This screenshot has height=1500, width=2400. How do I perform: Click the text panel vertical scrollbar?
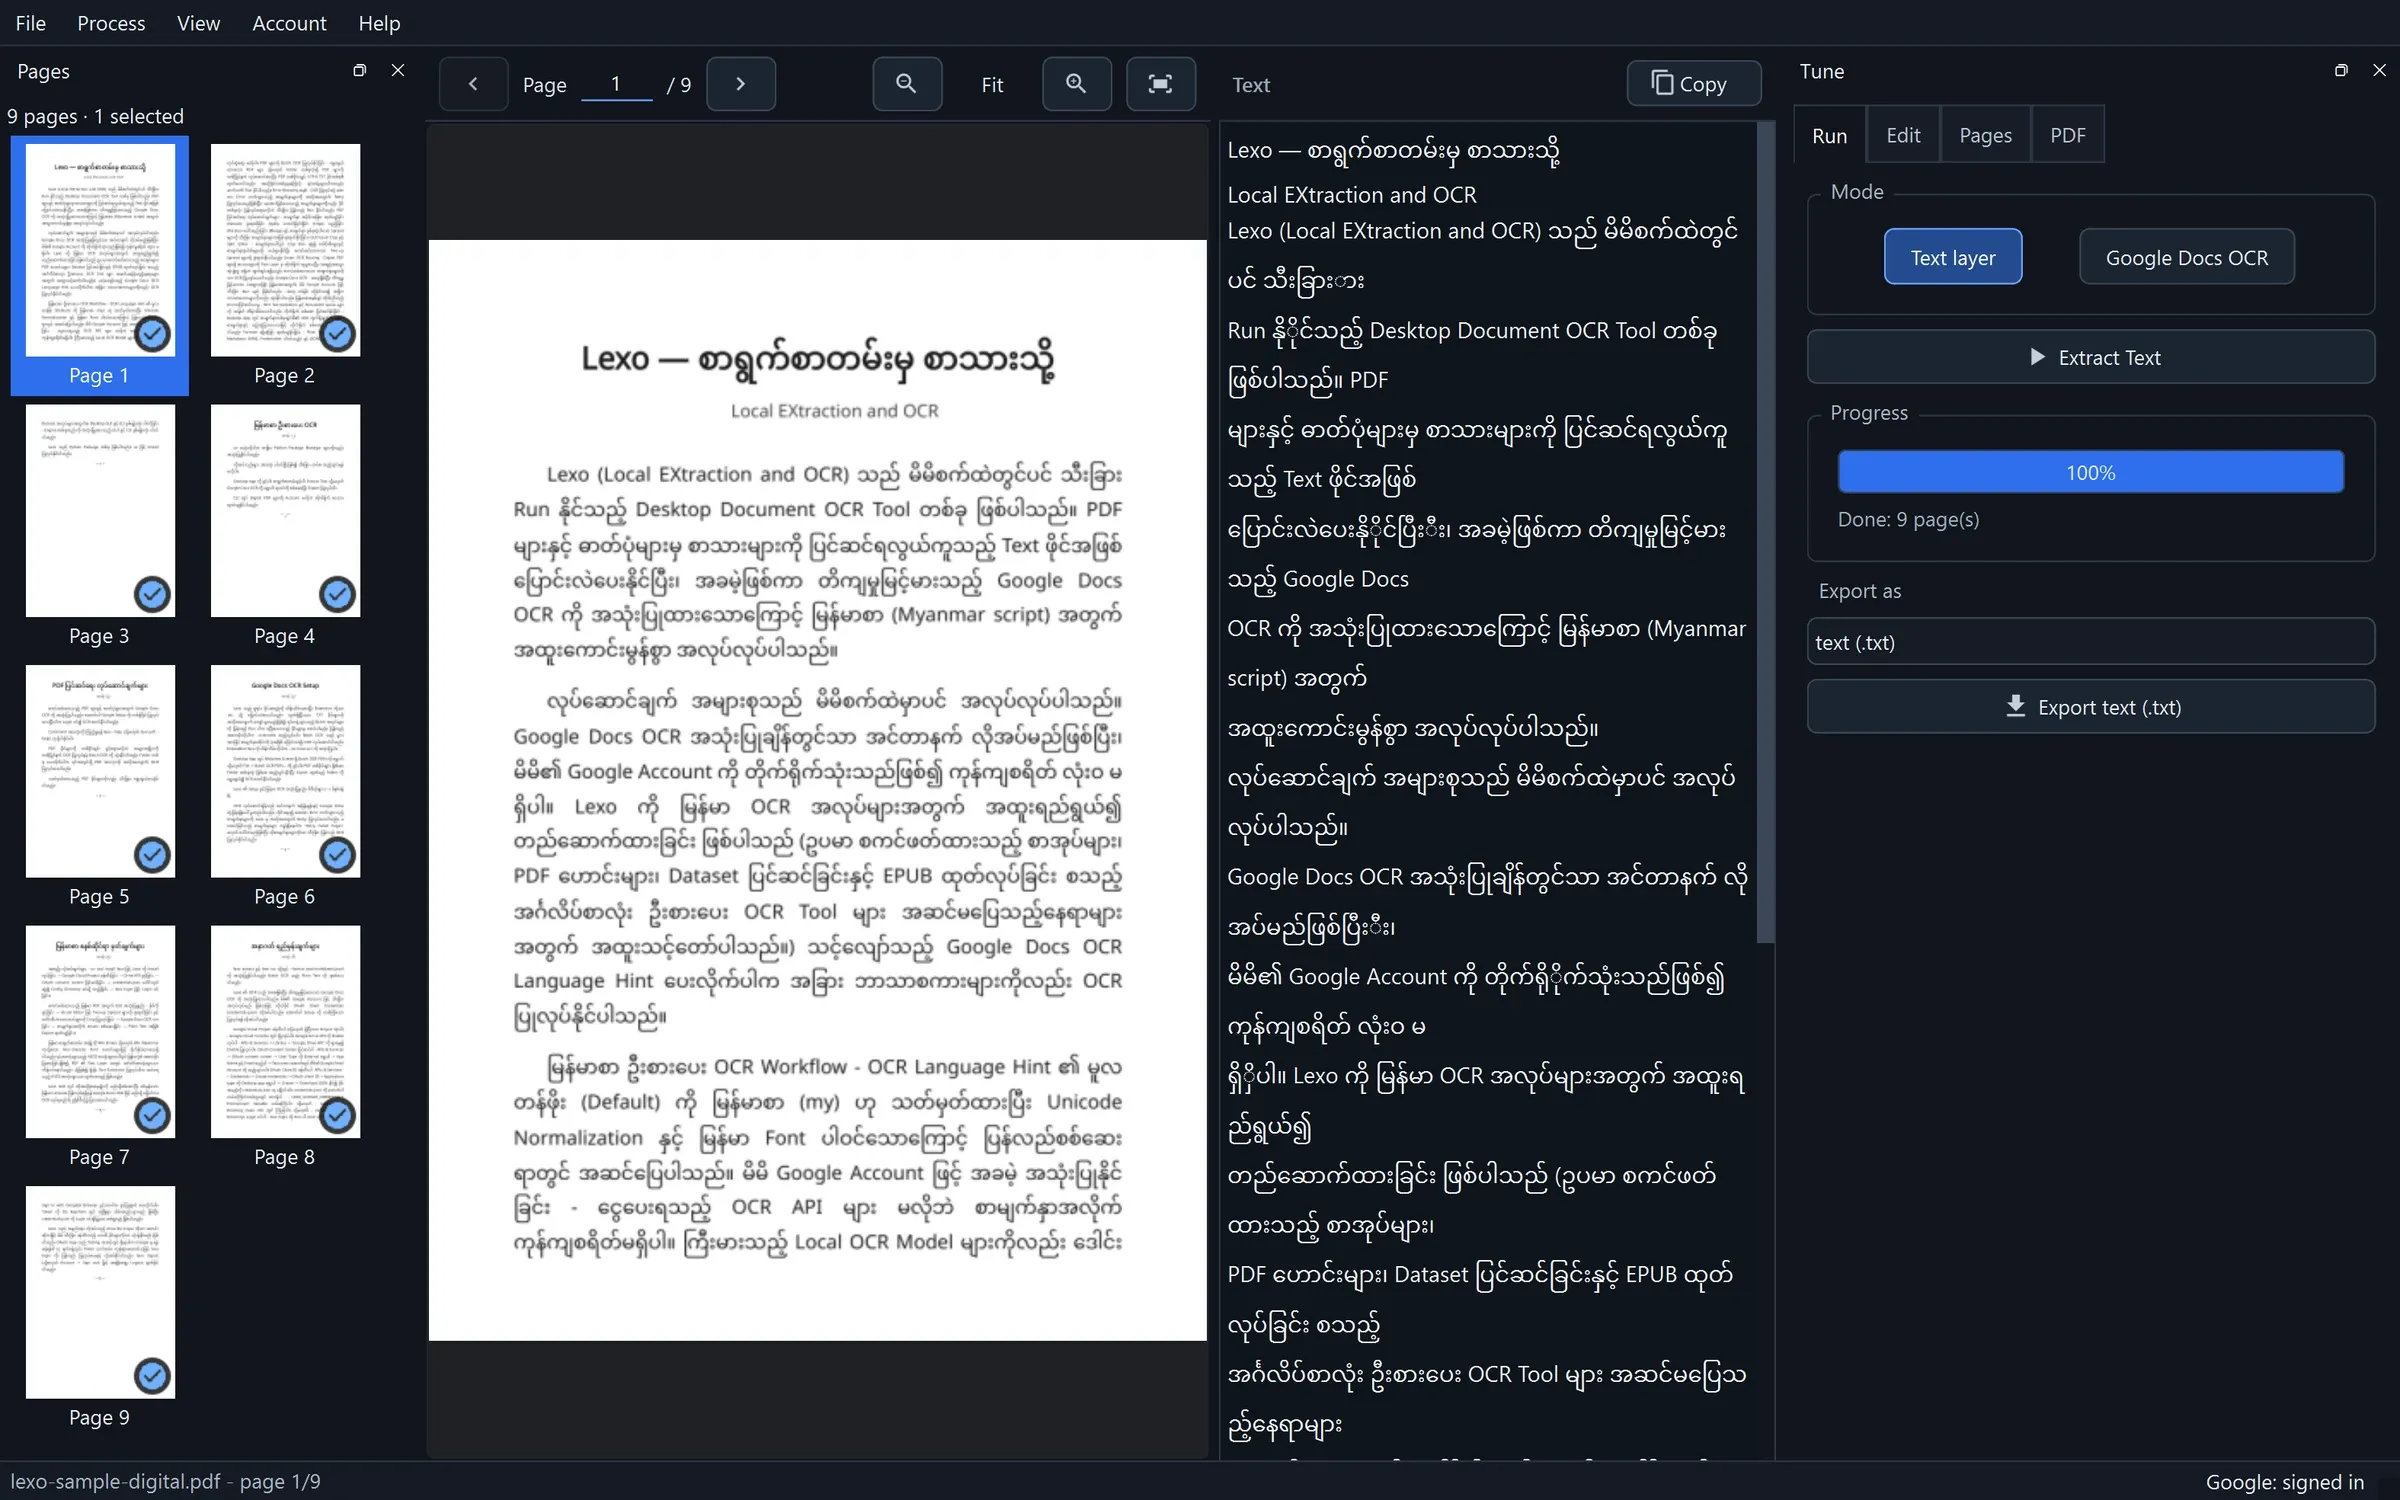(x=1765, y=532)
